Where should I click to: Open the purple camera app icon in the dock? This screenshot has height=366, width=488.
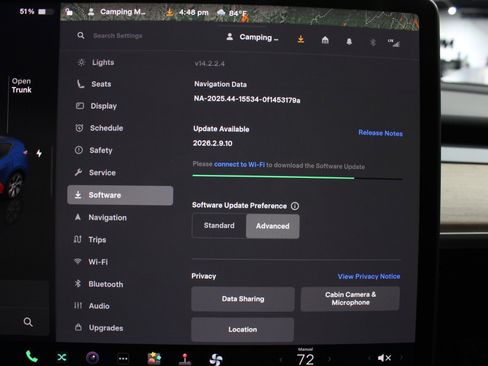[x=92, y=358]
